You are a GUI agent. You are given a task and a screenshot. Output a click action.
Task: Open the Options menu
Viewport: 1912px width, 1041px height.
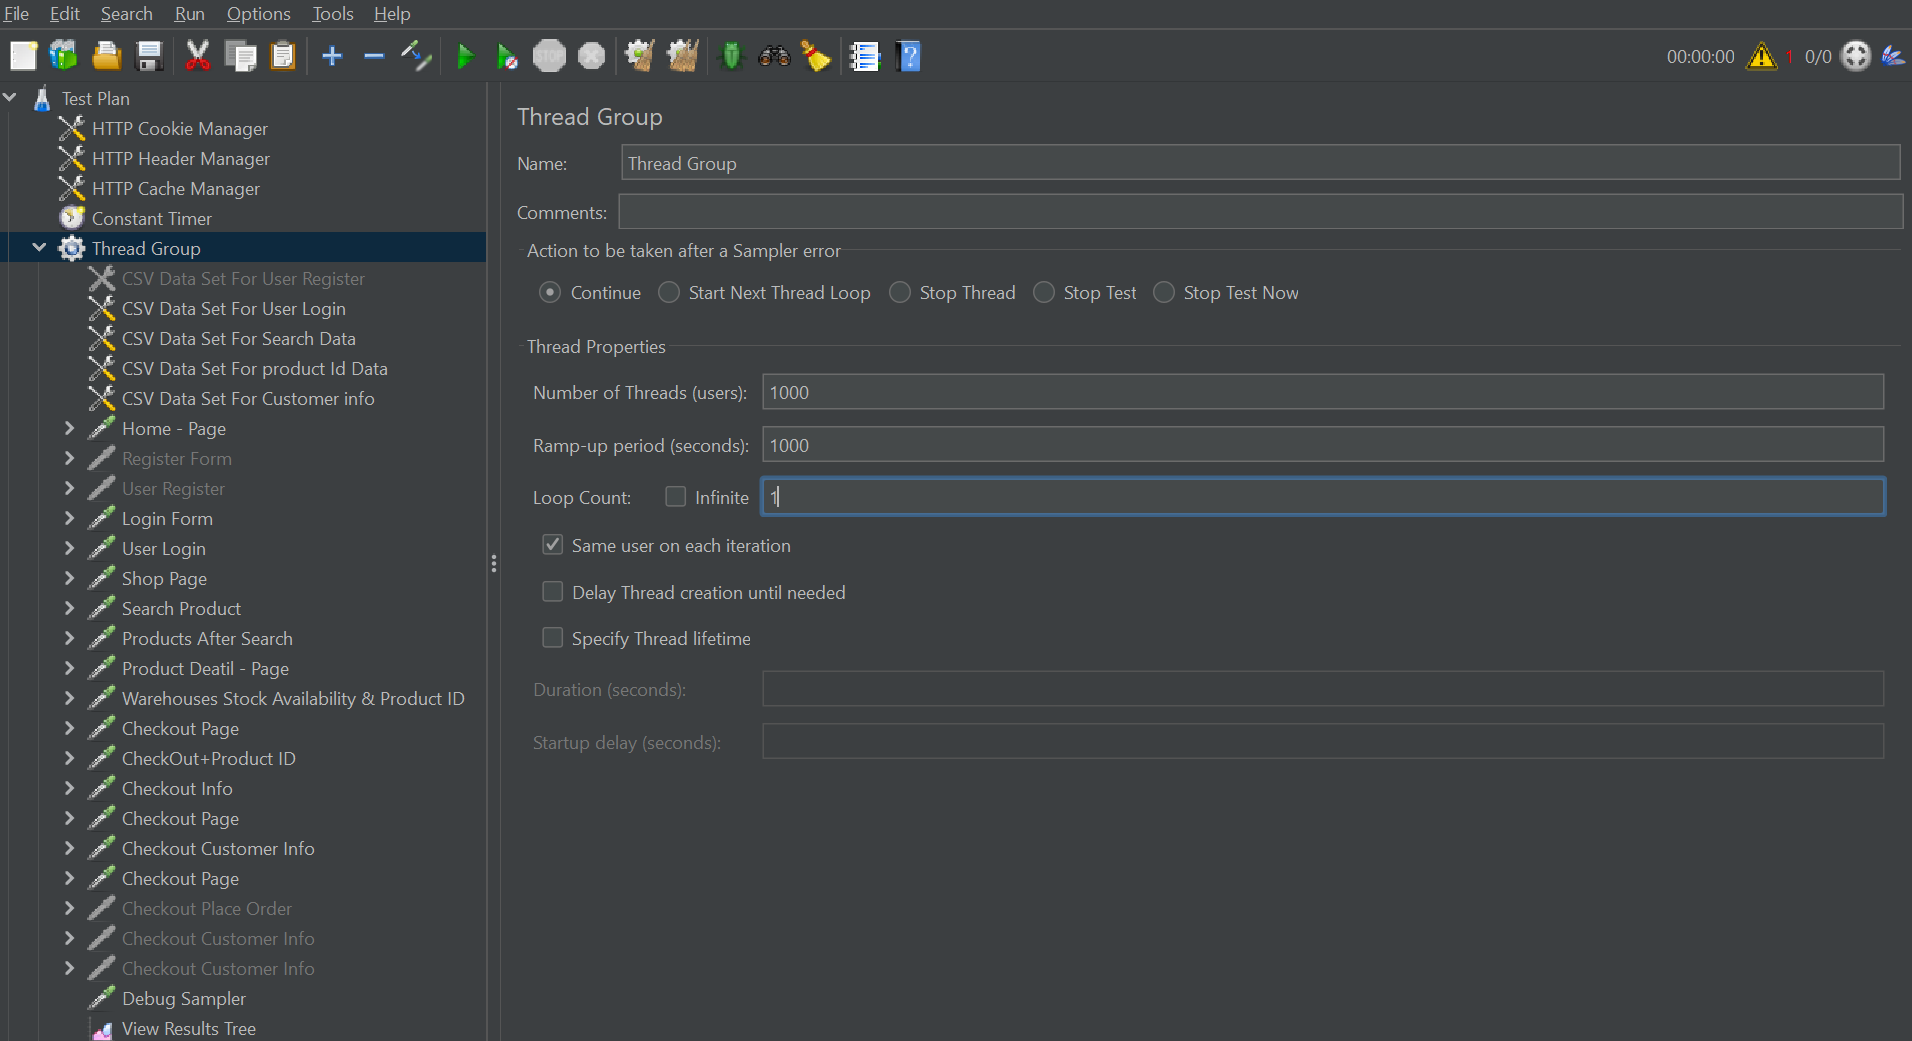258,14
